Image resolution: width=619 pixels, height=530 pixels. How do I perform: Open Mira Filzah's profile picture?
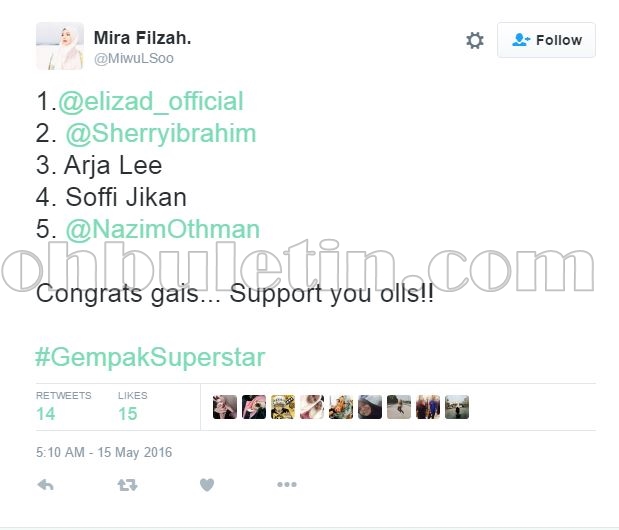point(60,46)
